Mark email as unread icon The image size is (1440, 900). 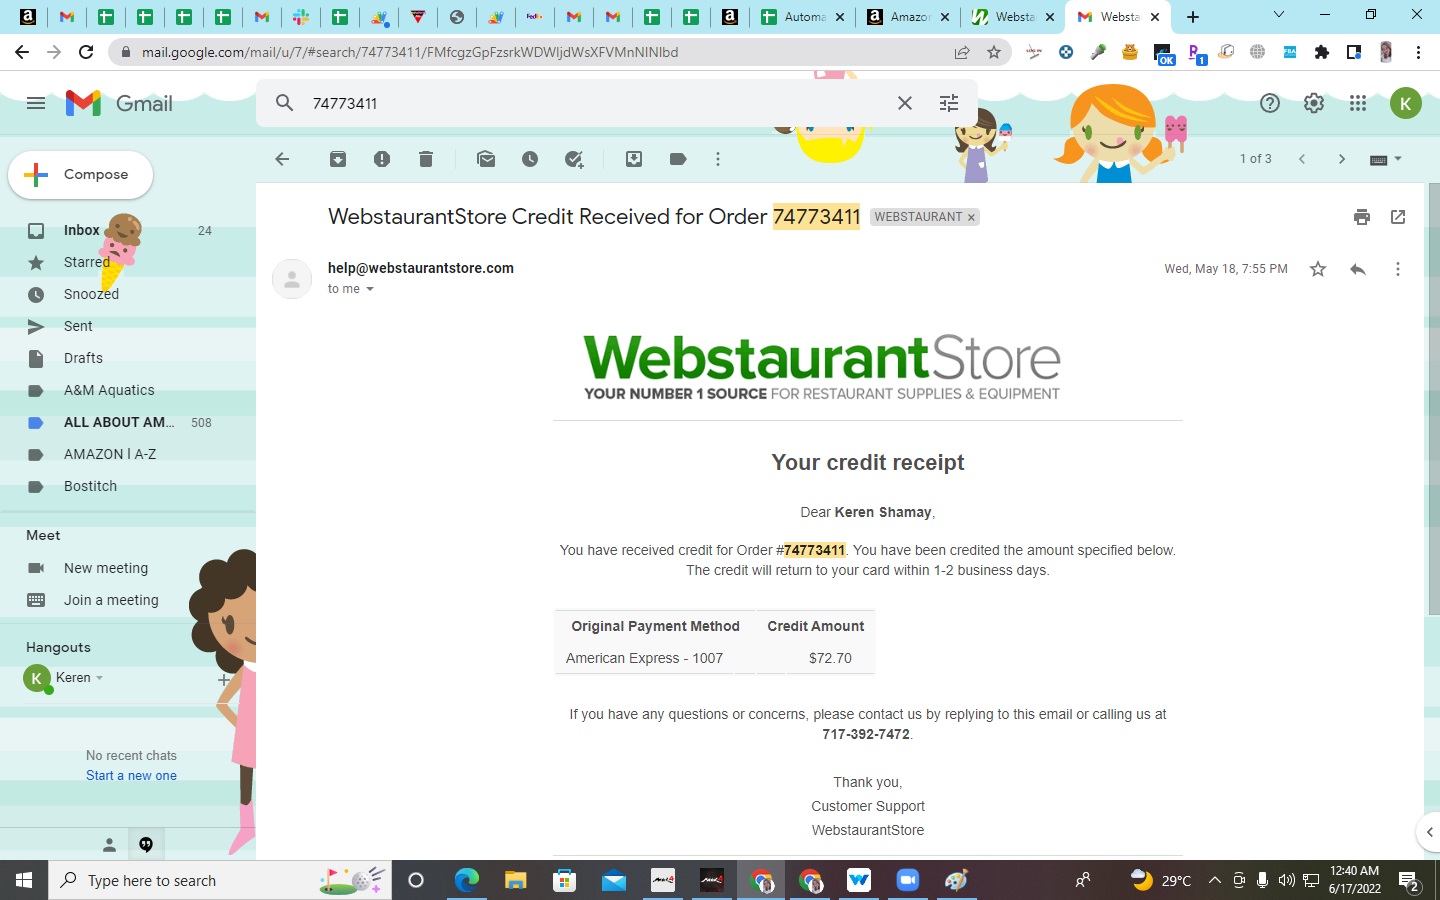click(x=486, y=159)
